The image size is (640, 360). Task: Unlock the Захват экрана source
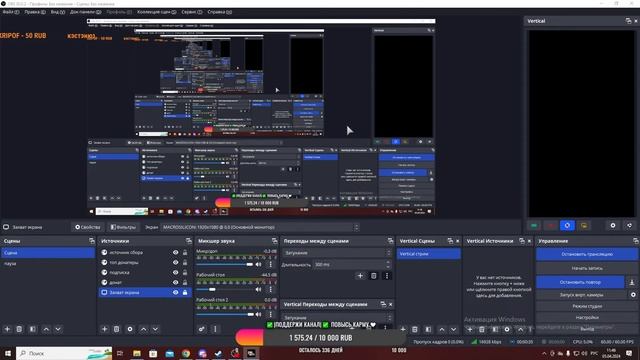(x=185, y=293)
